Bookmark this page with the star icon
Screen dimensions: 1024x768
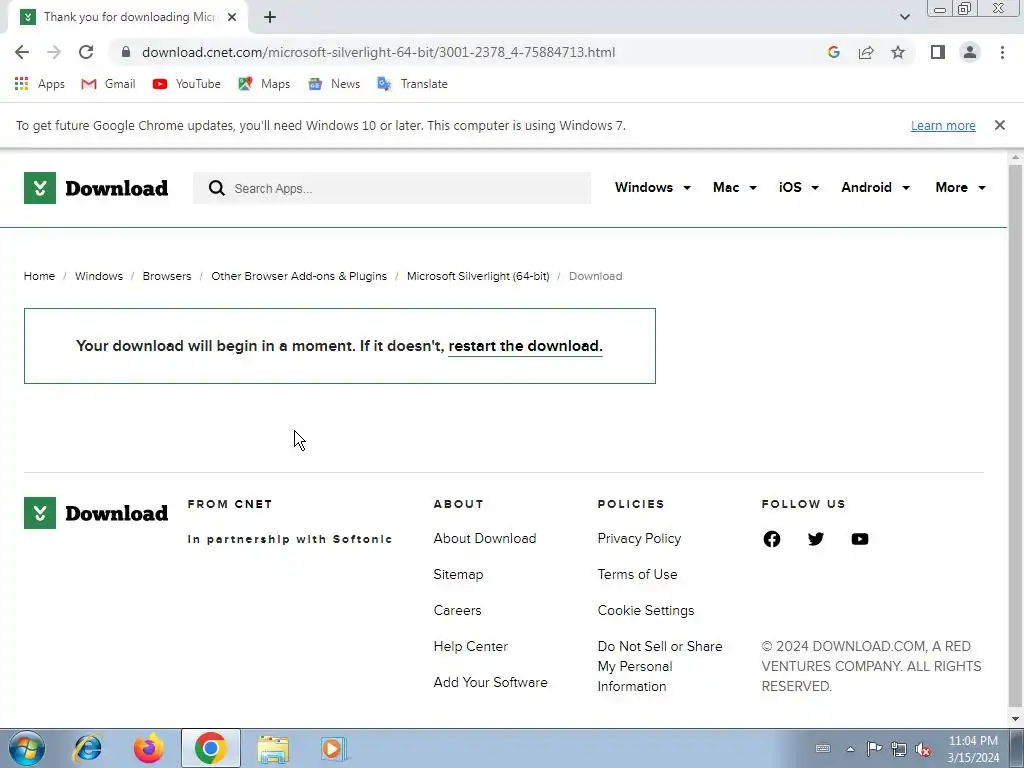pos(898,52)
